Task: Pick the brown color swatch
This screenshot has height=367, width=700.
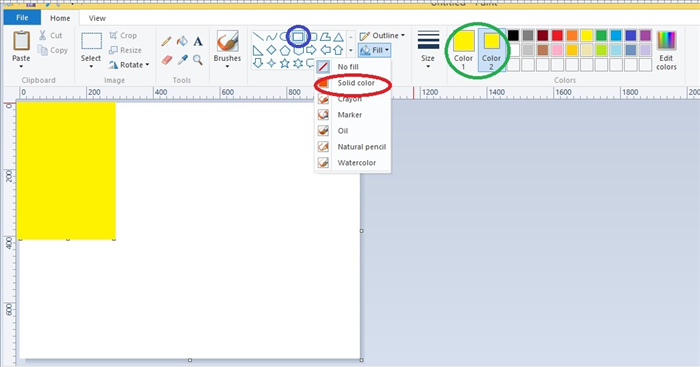Action: coord(542,50)
